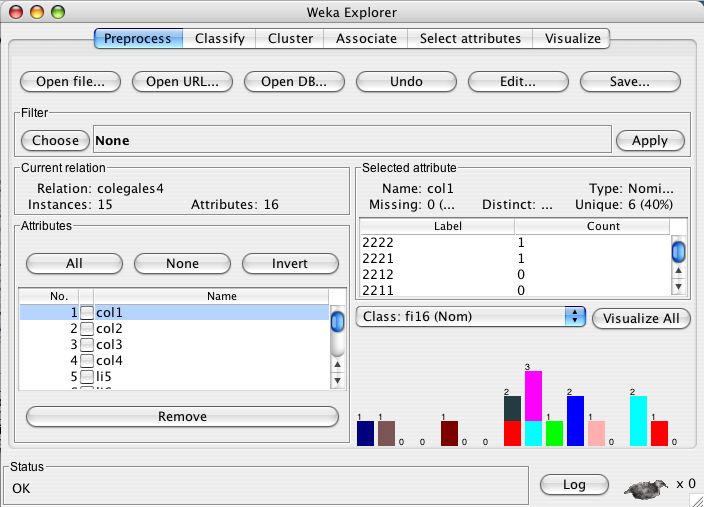
Task: Enable the col2 attribute checkbox
Action: point(87,329)
